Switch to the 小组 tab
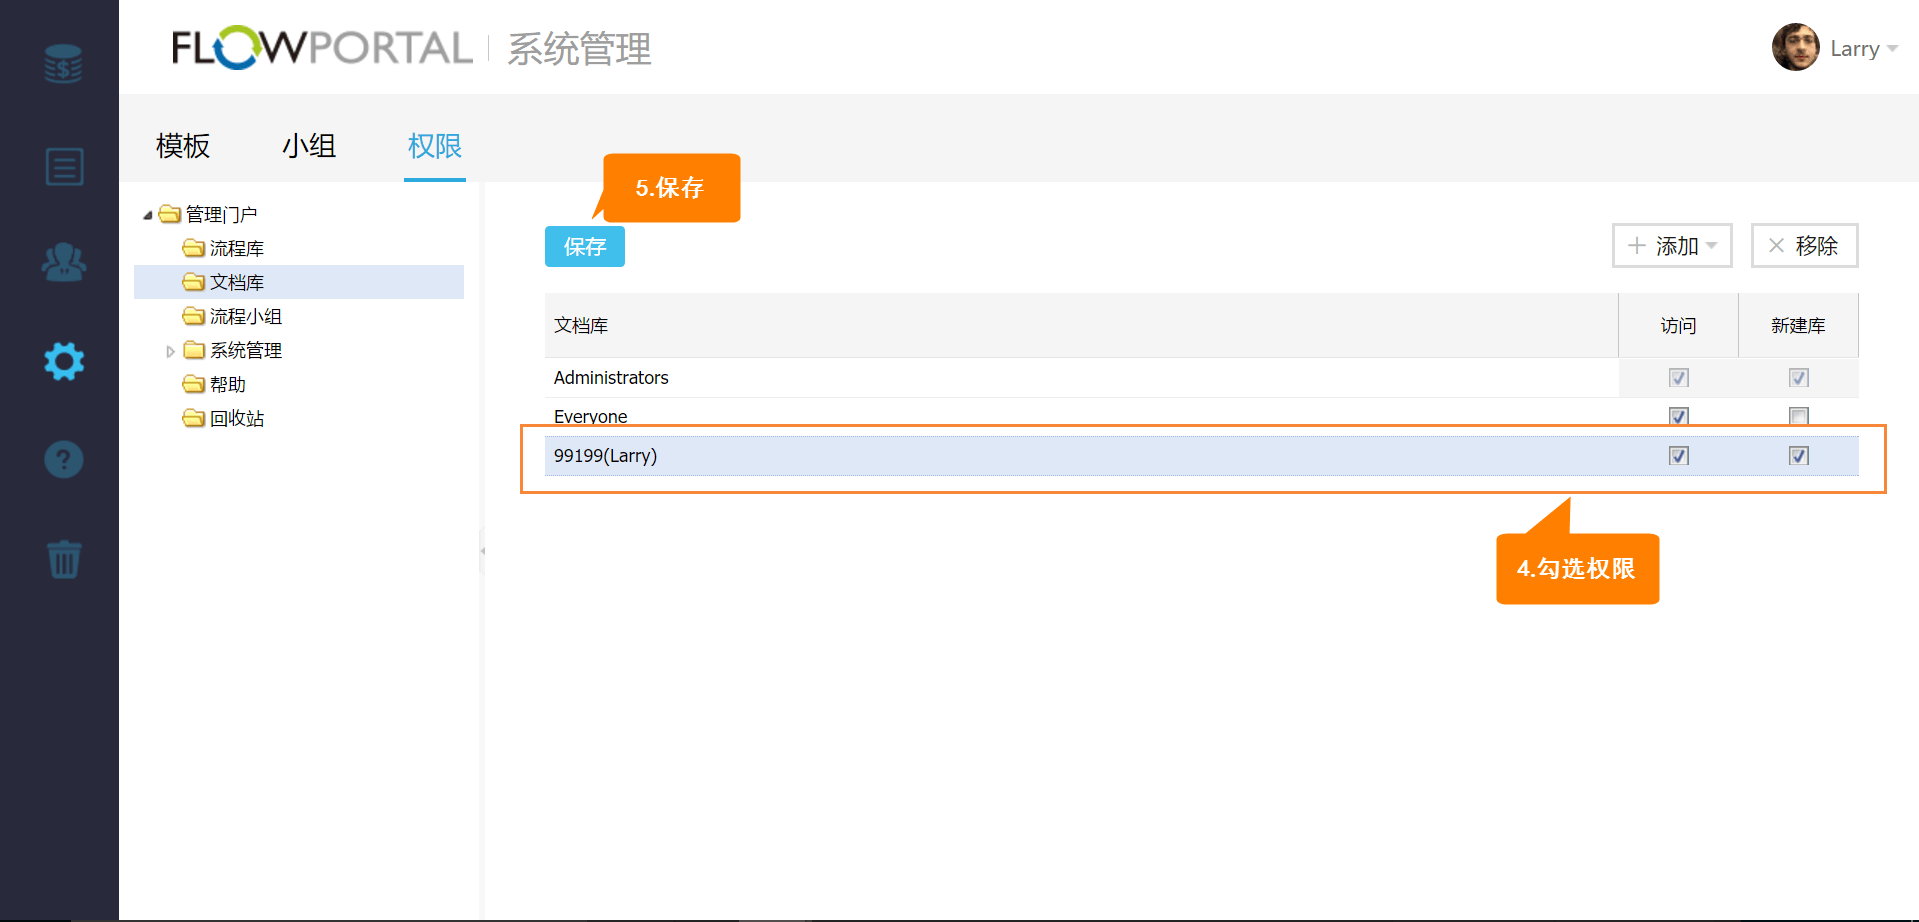Screen dimensions: 1919x922 [x=309, y=146]
